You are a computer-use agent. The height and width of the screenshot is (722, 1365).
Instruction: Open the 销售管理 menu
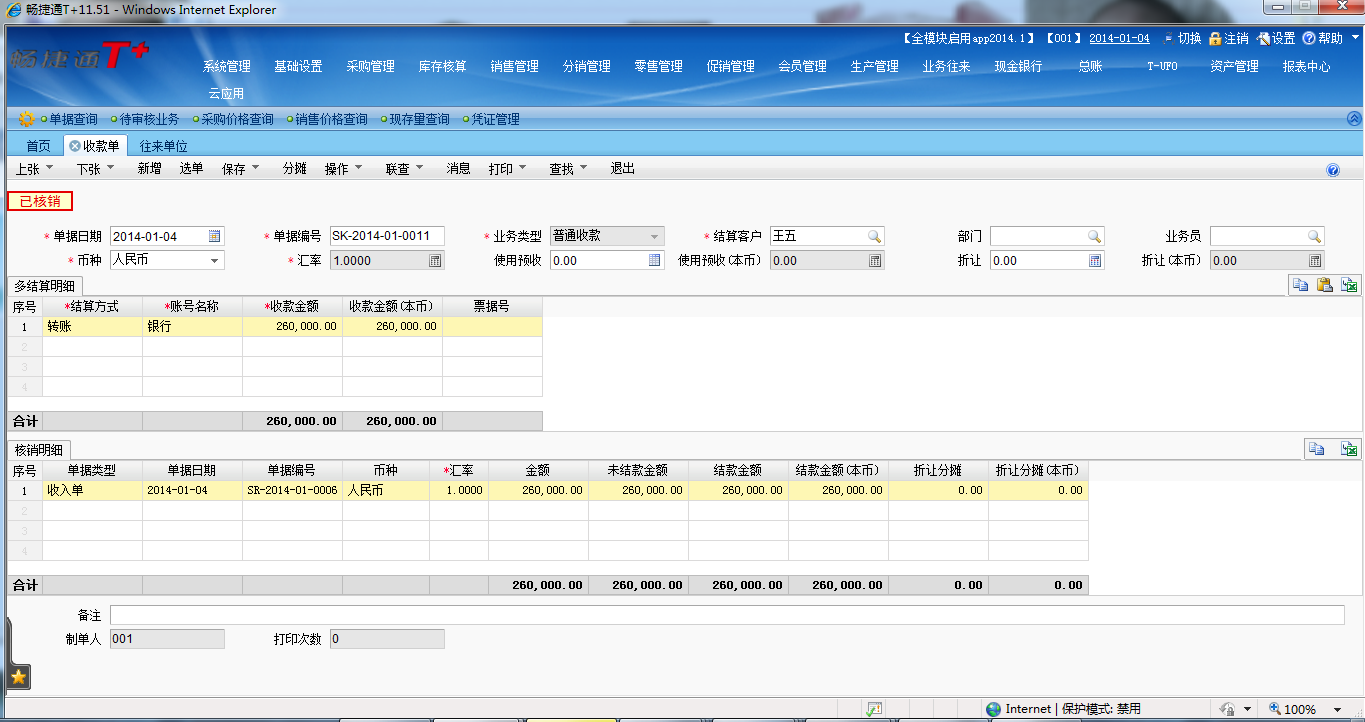[x=515, y=66]
